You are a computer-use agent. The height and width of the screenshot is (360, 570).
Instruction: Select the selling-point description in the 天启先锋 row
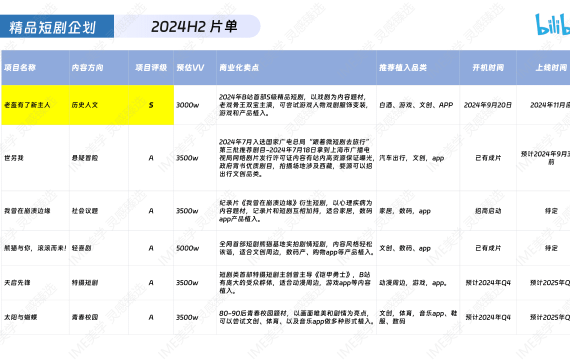pos(295,283)
